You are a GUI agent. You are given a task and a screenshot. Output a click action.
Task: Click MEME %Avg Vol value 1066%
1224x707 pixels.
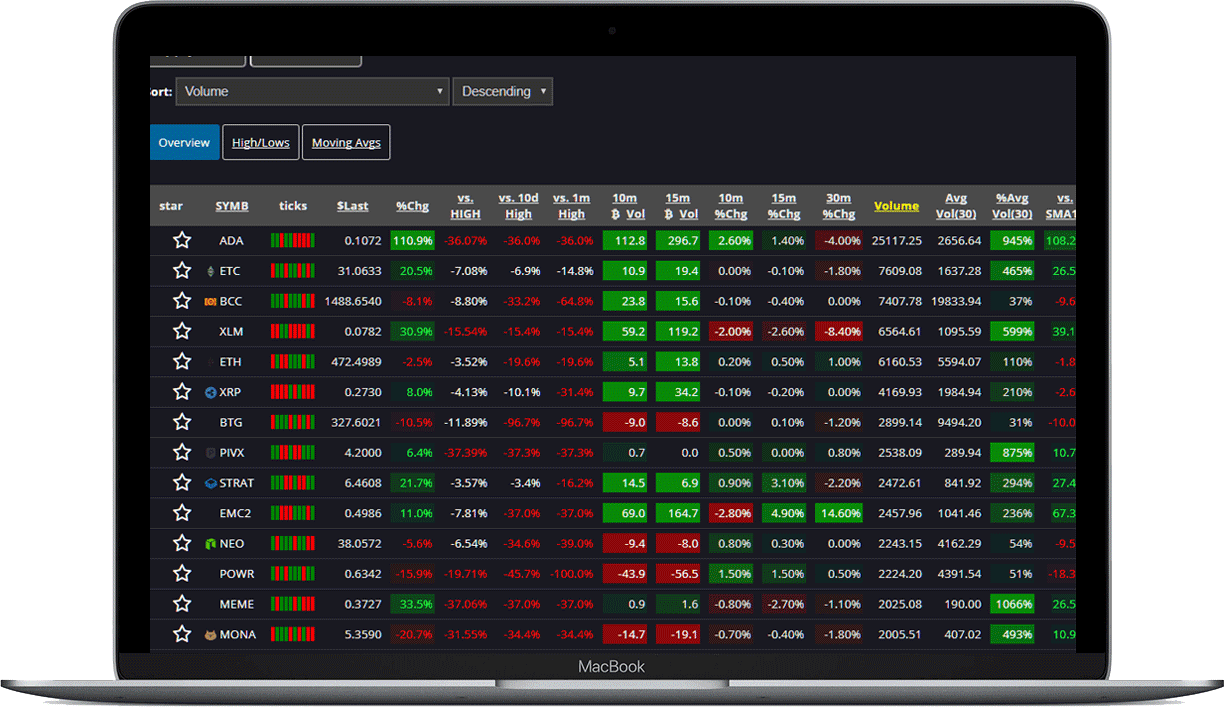tap(1013, 604)
